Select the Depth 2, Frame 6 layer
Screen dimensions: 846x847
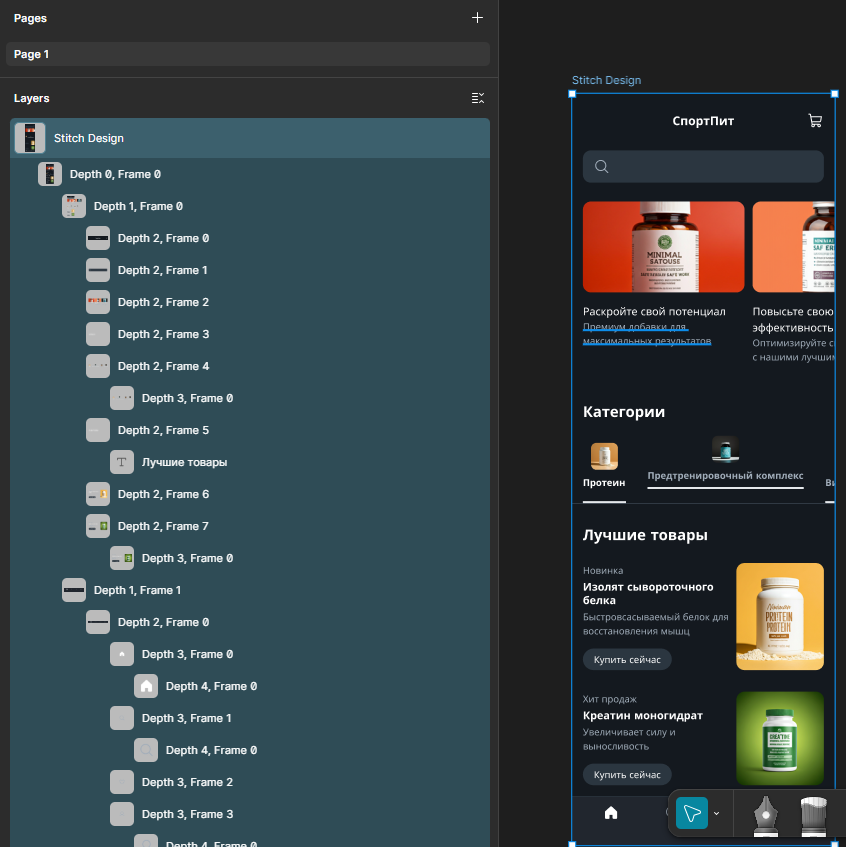click(x=250, y=494)
